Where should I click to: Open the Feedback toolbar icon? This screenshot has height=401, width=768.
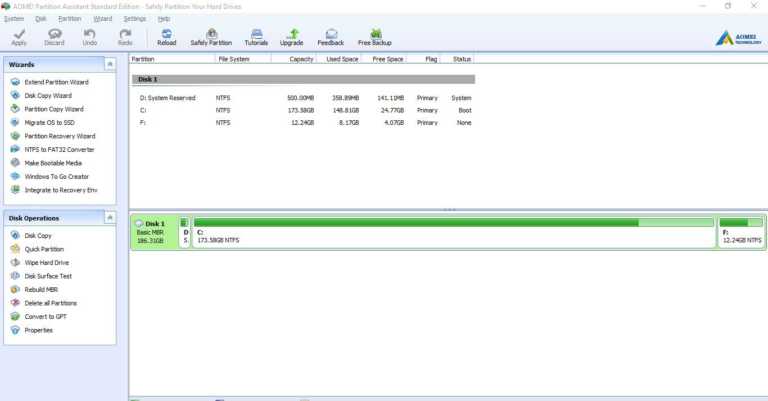click(331, 34)
